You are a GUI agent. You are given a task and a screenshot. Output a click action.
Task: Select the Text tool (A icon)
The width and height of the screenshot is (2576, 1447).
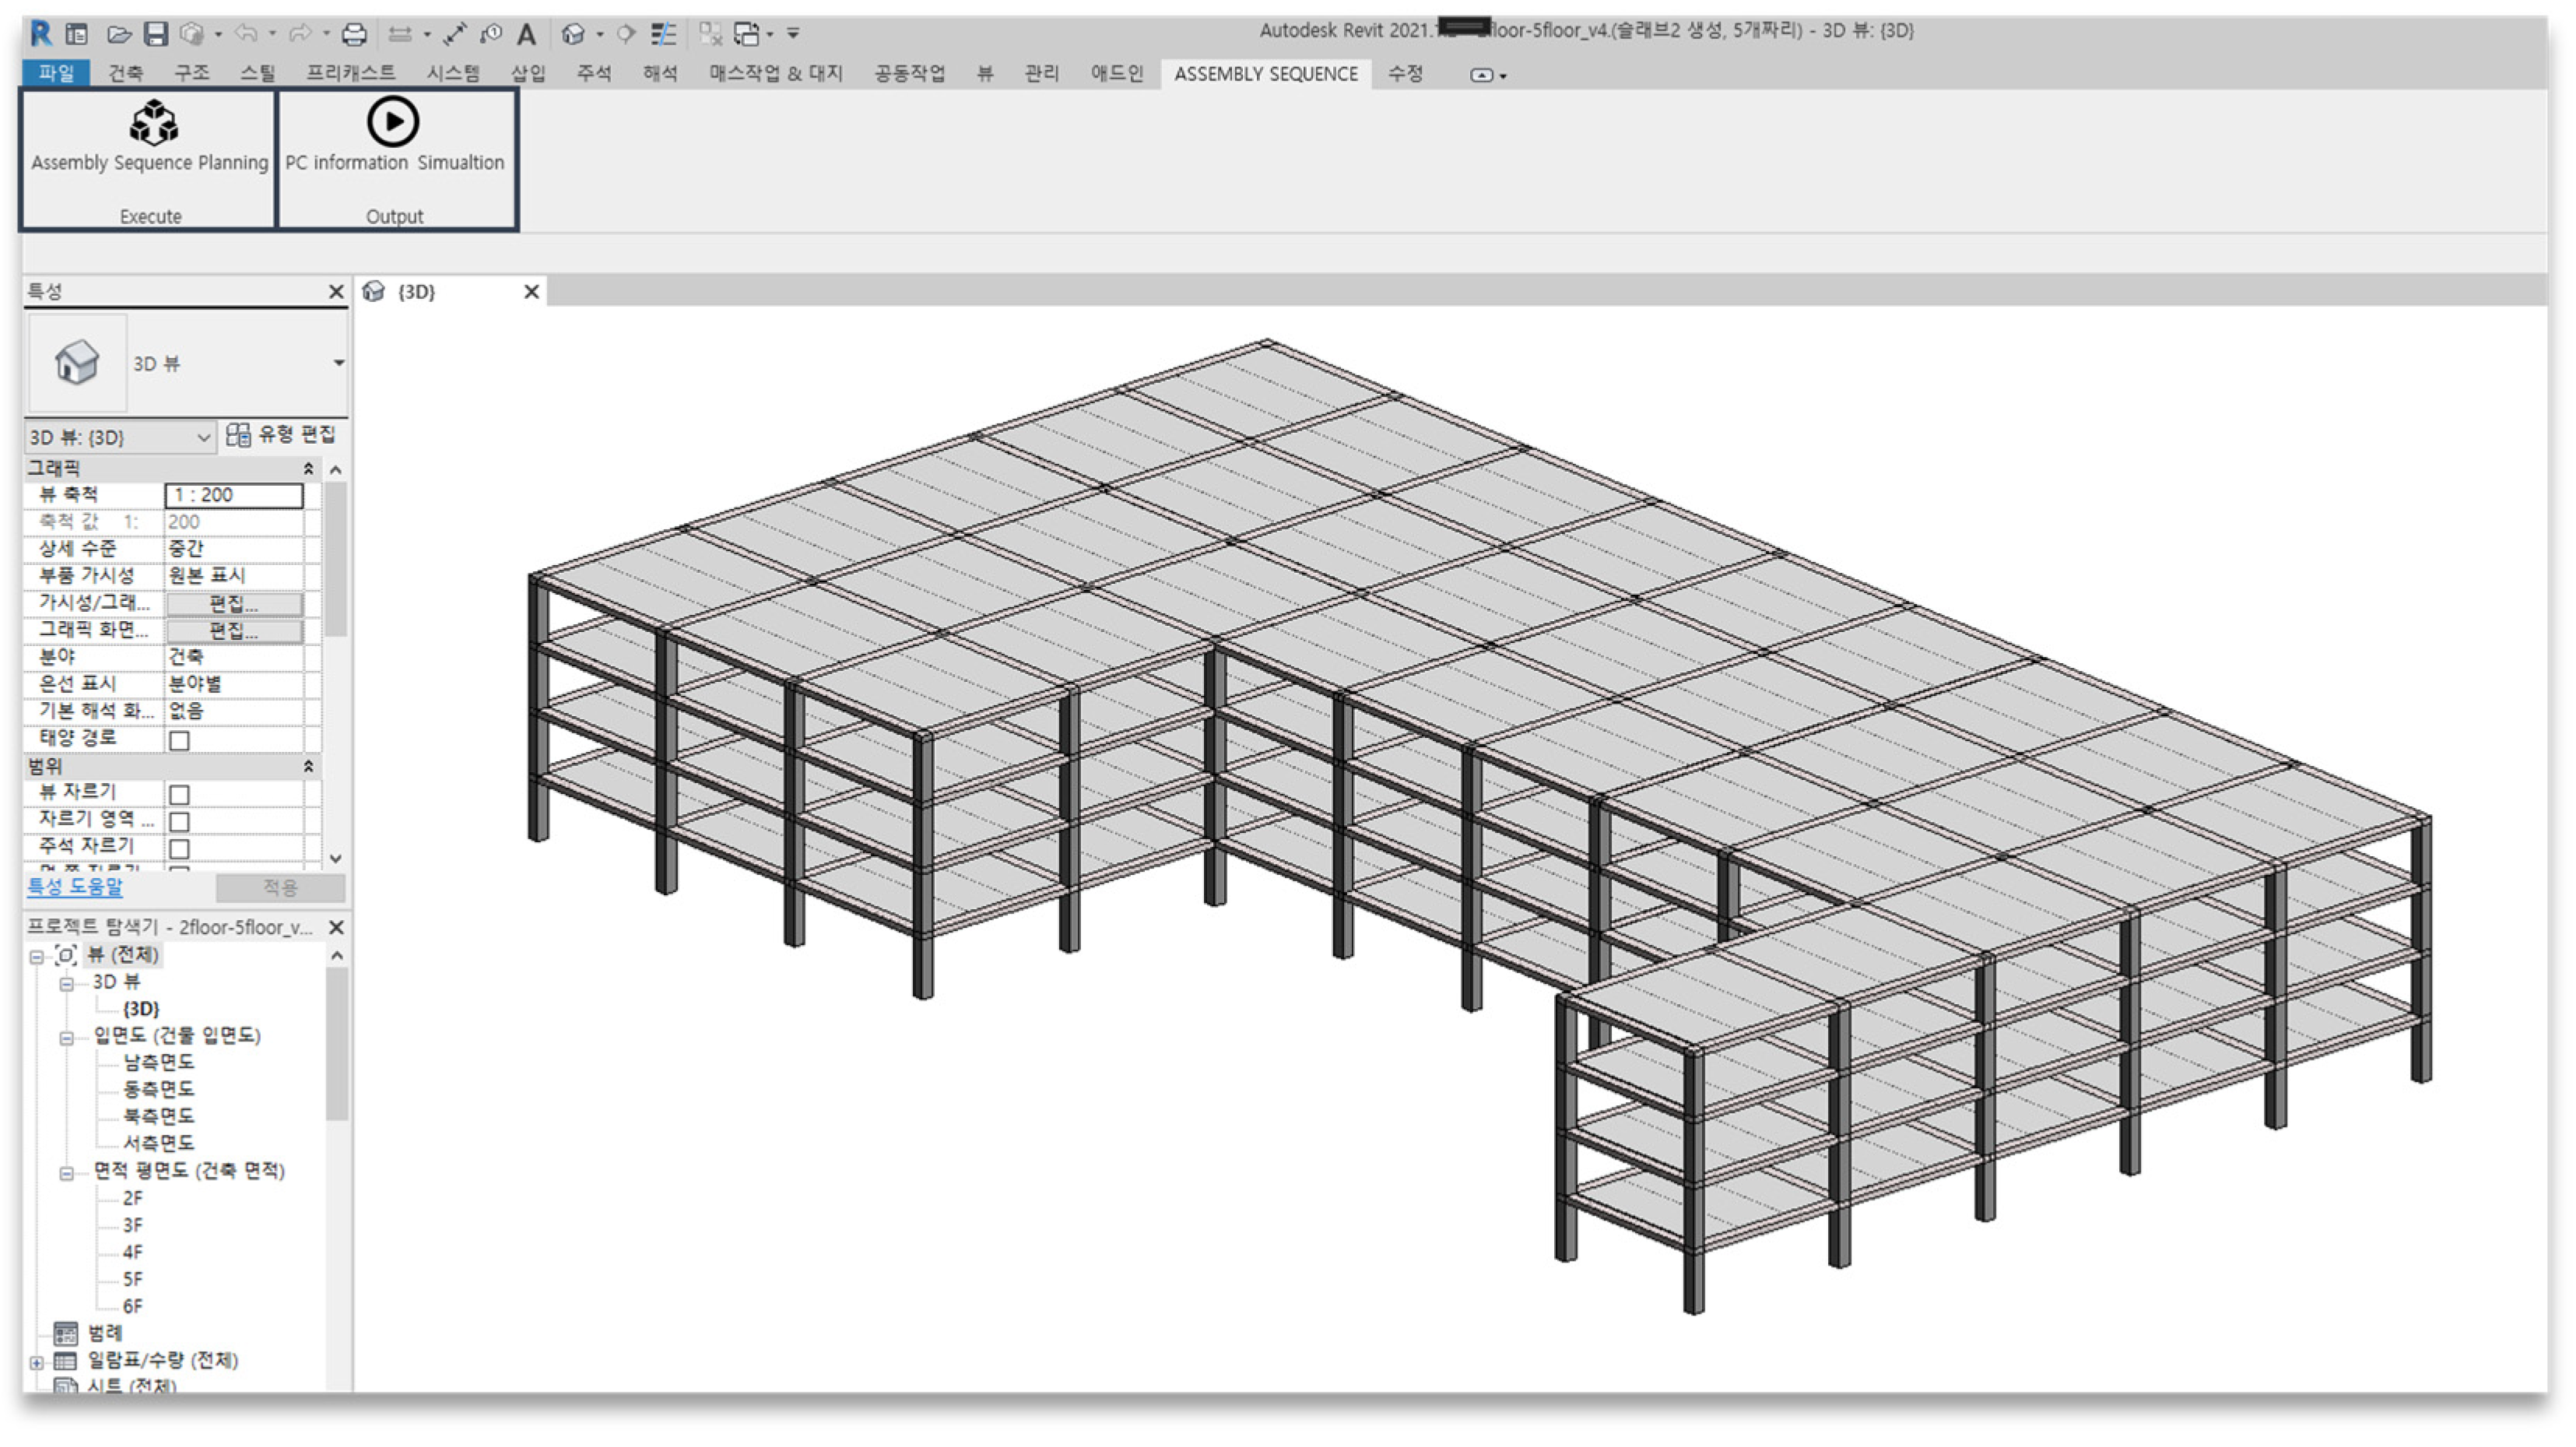[x=526, y=34]
